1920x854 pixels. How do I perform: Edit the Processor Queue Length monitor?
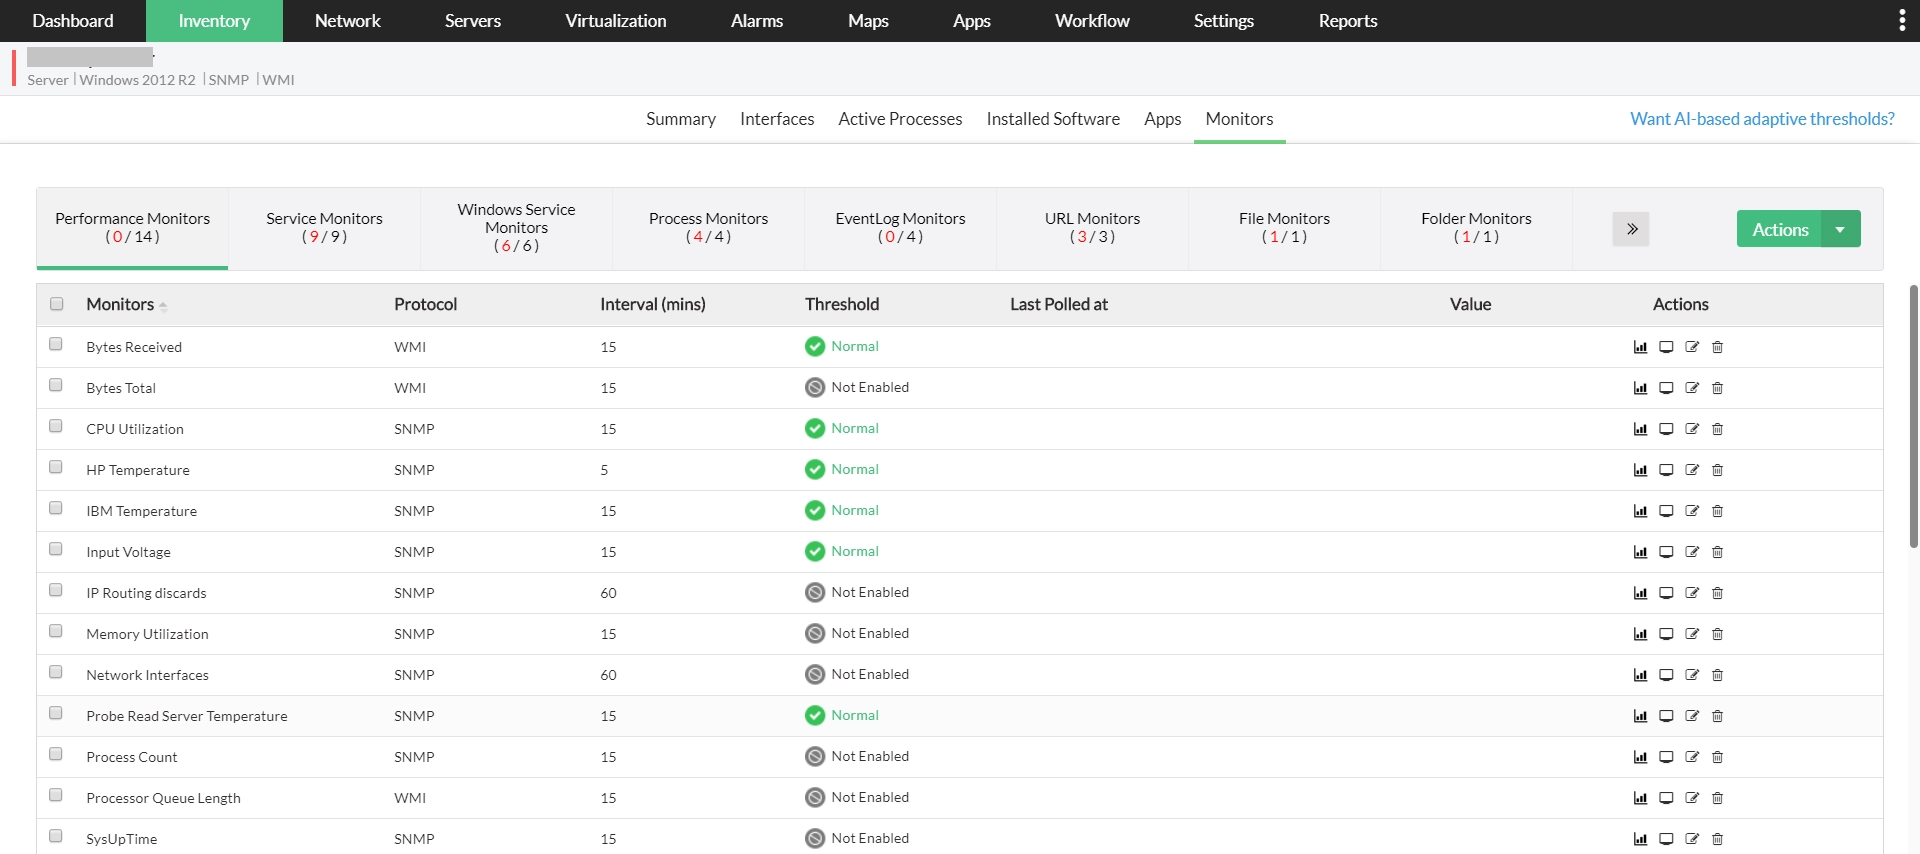click(1692, 798)
